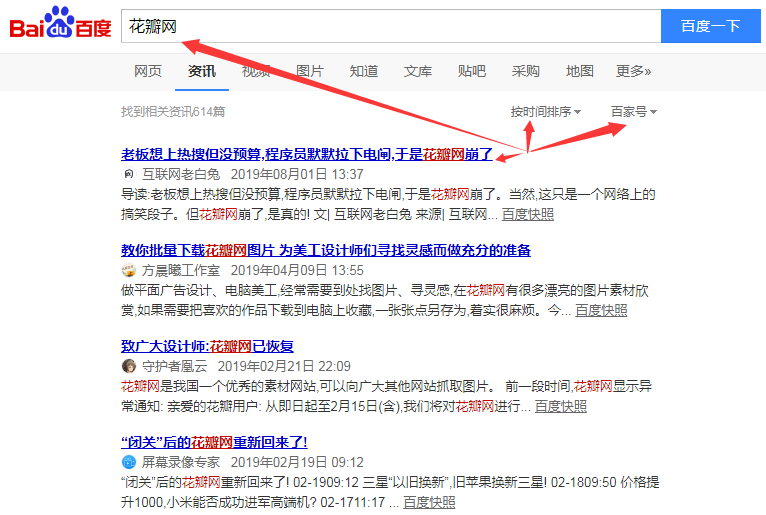Click the date 2019年04月09日 13:55
The height and width of the screenshot is (515, 766).
click(297, 270)
